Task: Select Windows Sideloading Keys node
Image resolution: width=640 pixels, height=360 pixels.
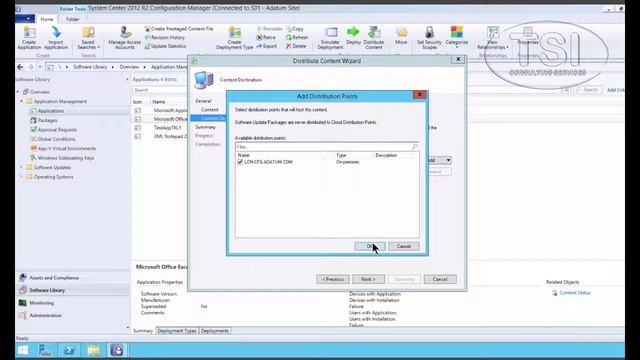Action: pos(66,158)
